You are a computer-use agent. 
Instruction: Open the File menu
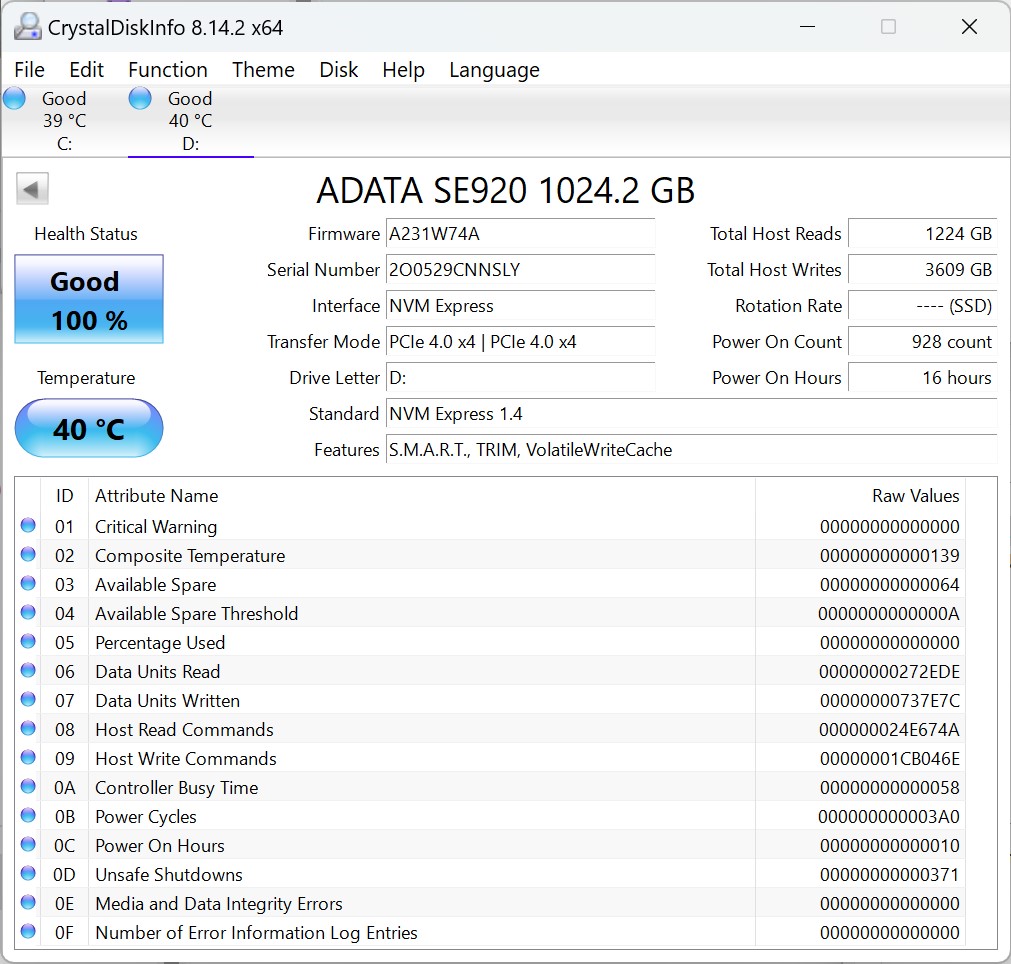click(30, 70)
